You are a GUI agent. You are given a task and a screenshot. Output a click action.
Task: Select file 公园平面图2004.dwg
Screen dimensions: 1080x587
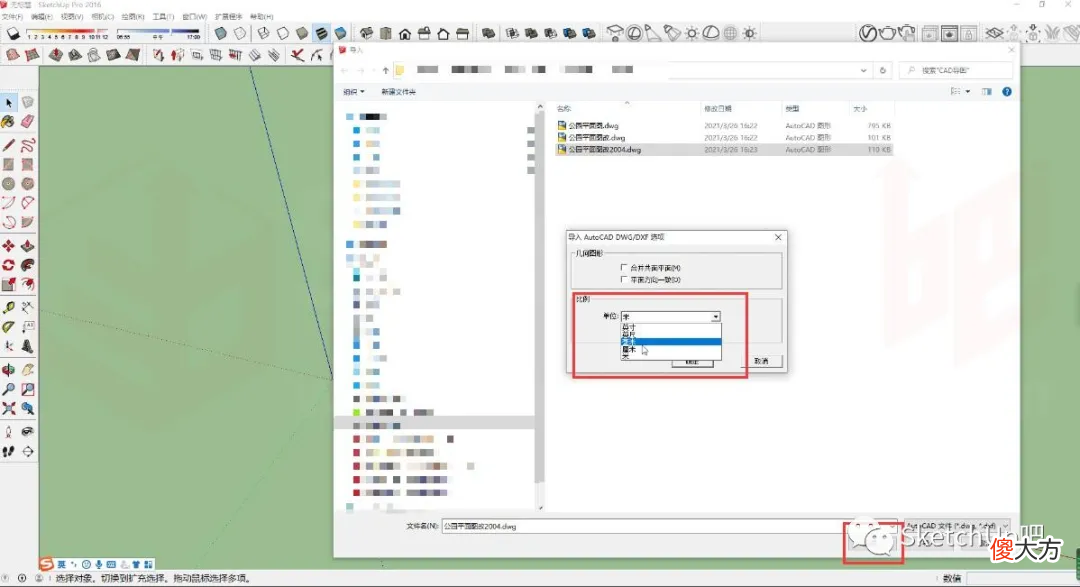coord(723,150)
